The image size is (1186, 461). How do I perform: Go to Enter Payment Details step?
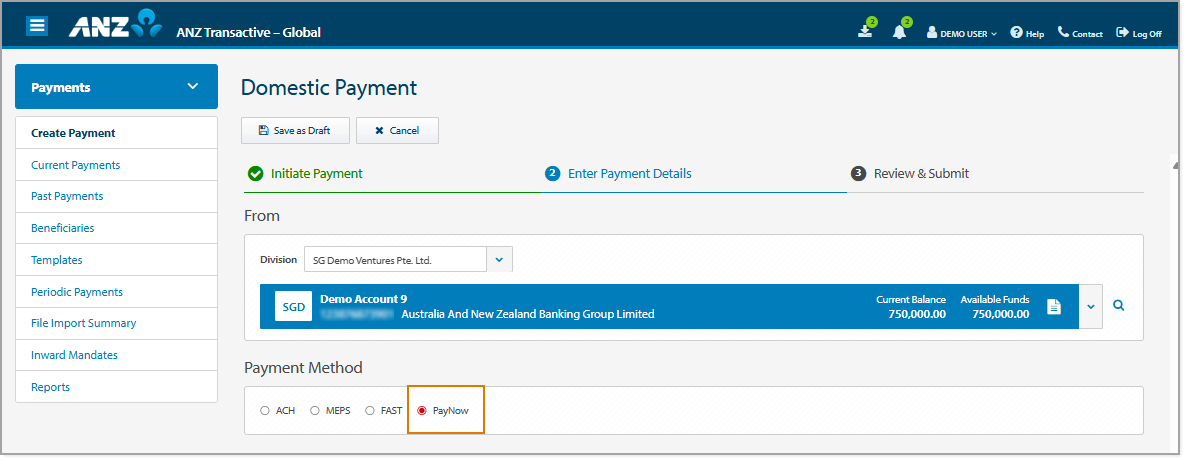coord(618,173)
